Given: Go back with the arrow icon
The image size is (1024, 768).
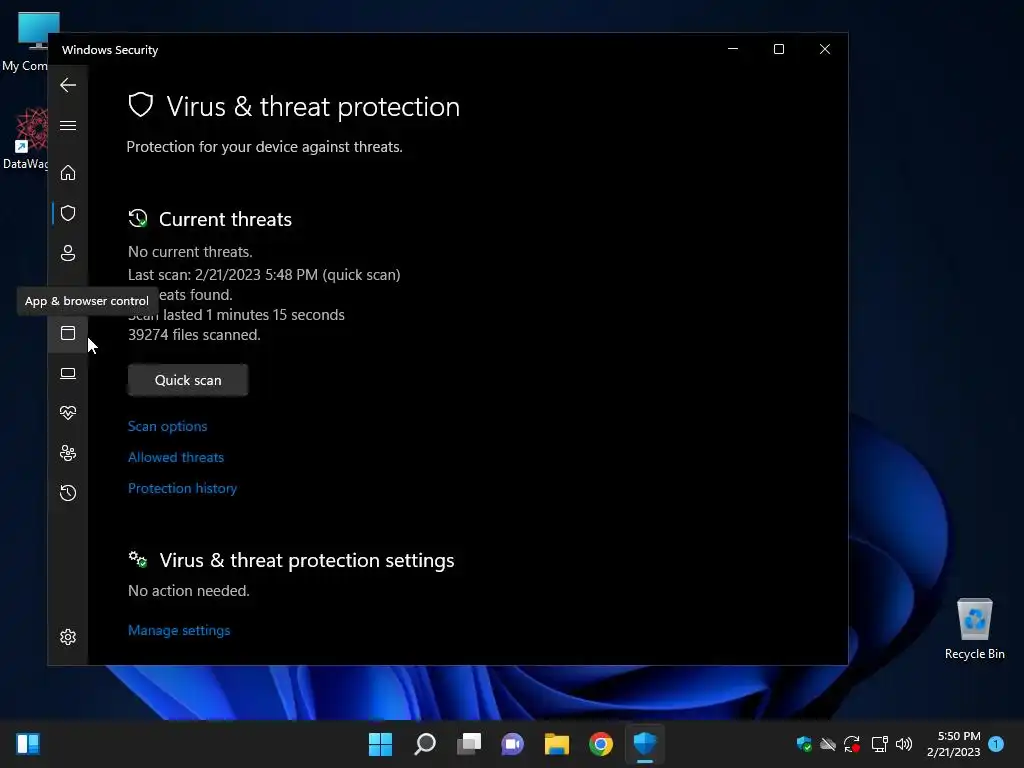Looking at the screenshot, I should click(x=68, y=85).
